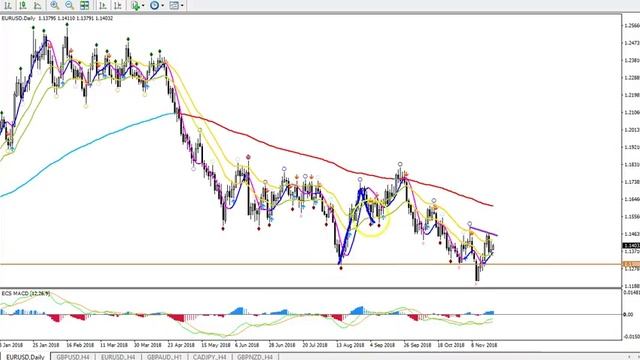Open the indicators list button
Viewport: 640px width, 360px height.
click(136, 5)
